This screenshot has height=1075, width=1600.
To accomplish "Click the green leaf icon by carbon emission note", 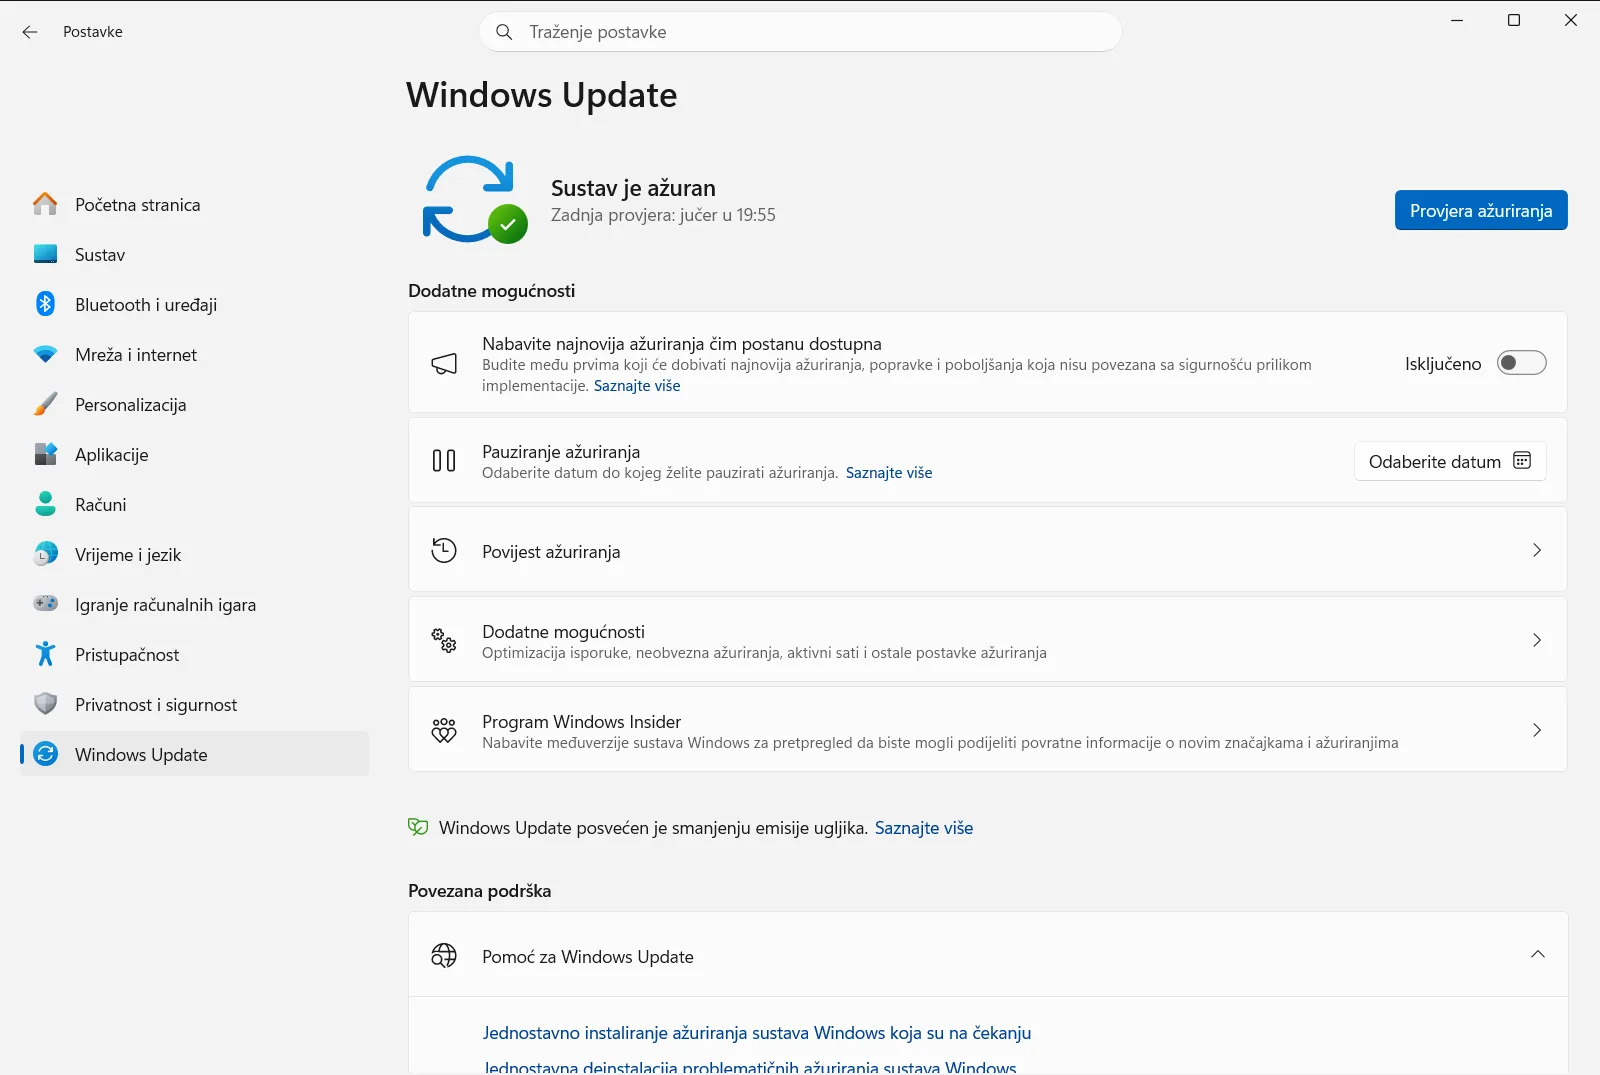I will 418,827.
